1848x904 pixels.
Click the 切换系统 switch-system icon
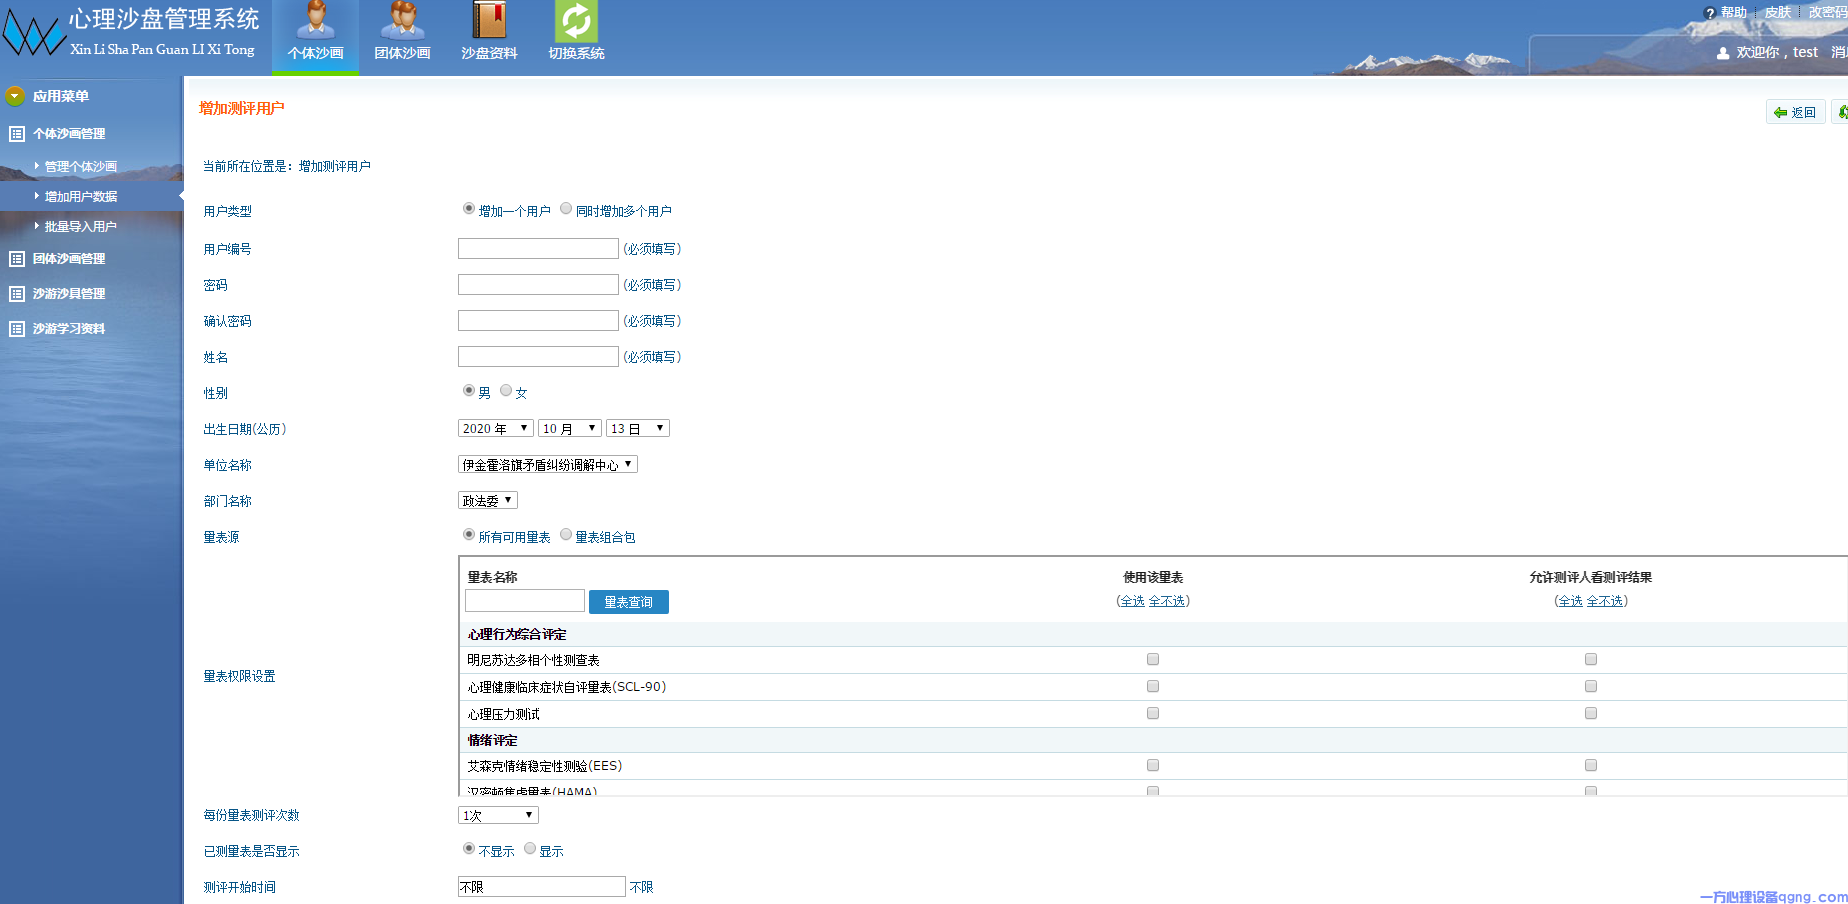click(575, 22)
